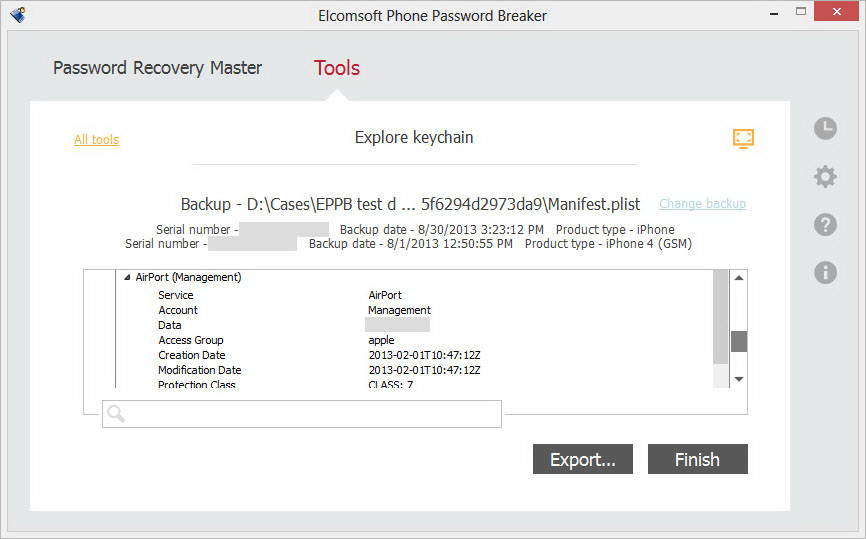Click the application logo in title bar
Image resolution: width=866 pixels, height=539 pixels.
(x=18, y=14)
